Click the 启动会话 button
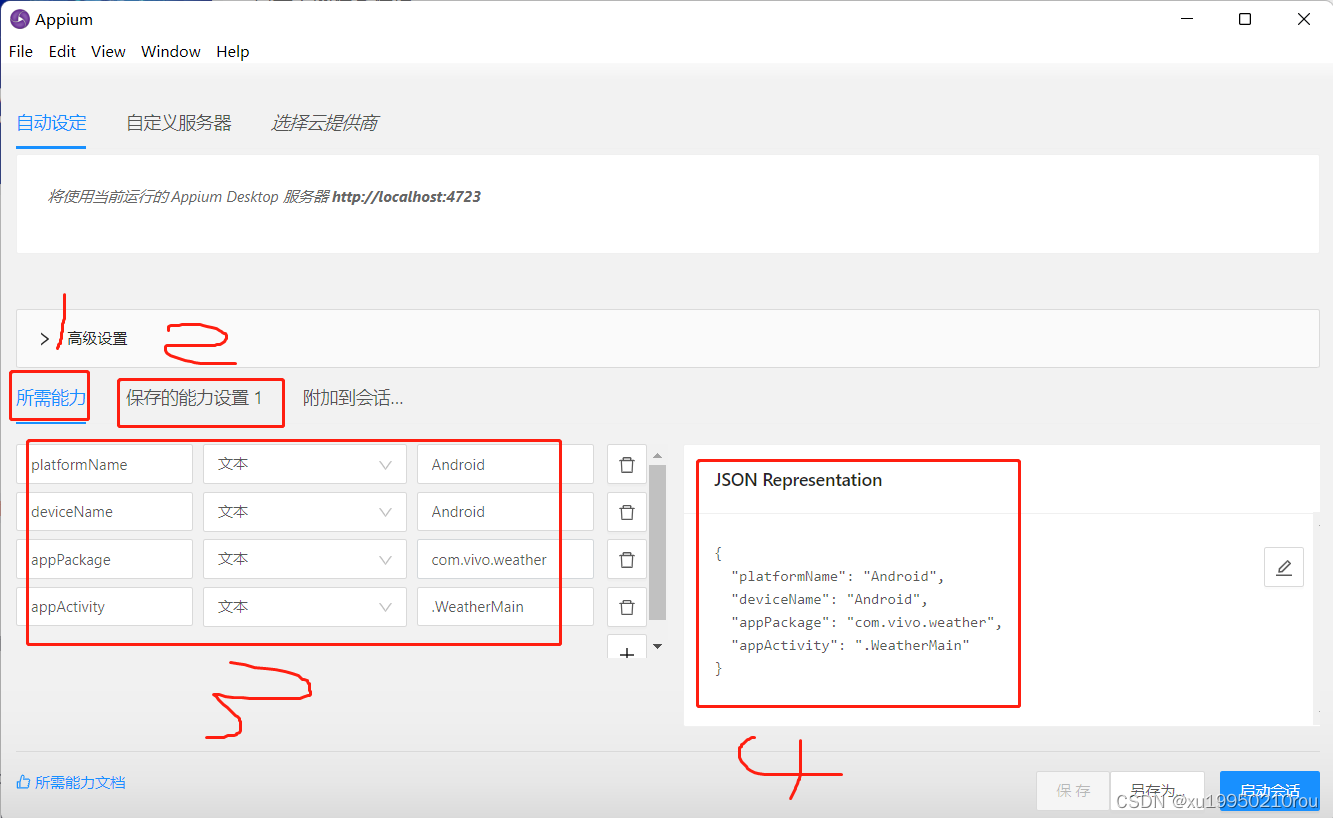 (x=1270, y=790)
